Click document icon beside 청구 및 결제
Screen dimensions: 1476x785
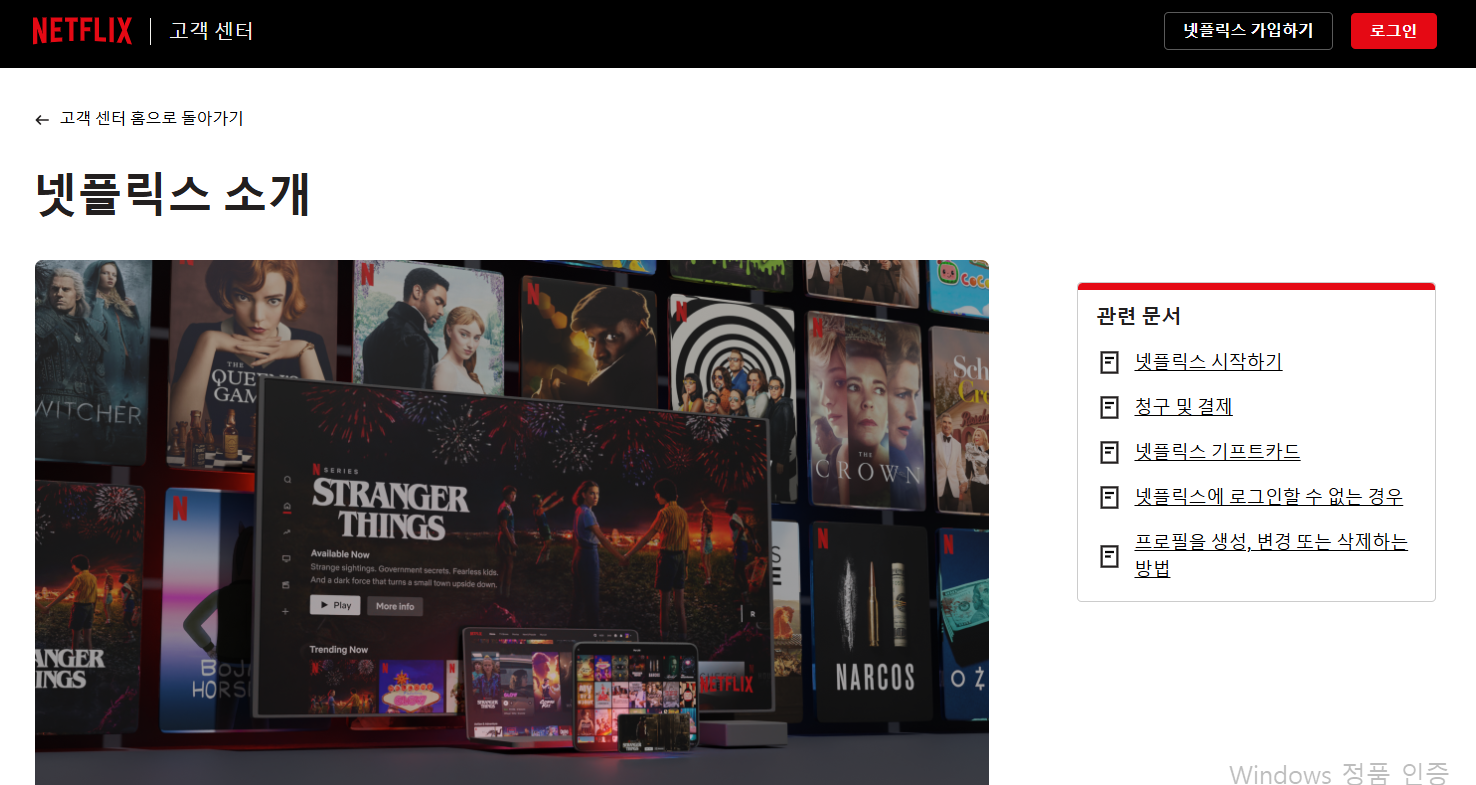pyautogui.click(x=1109, y=407)
